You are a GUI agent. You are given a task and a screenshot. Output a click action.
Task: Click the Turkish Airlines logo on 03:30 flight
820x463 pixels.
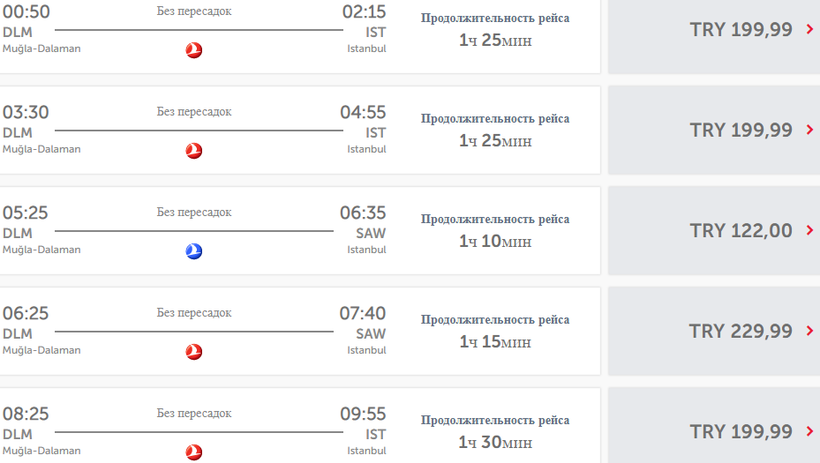194,151
